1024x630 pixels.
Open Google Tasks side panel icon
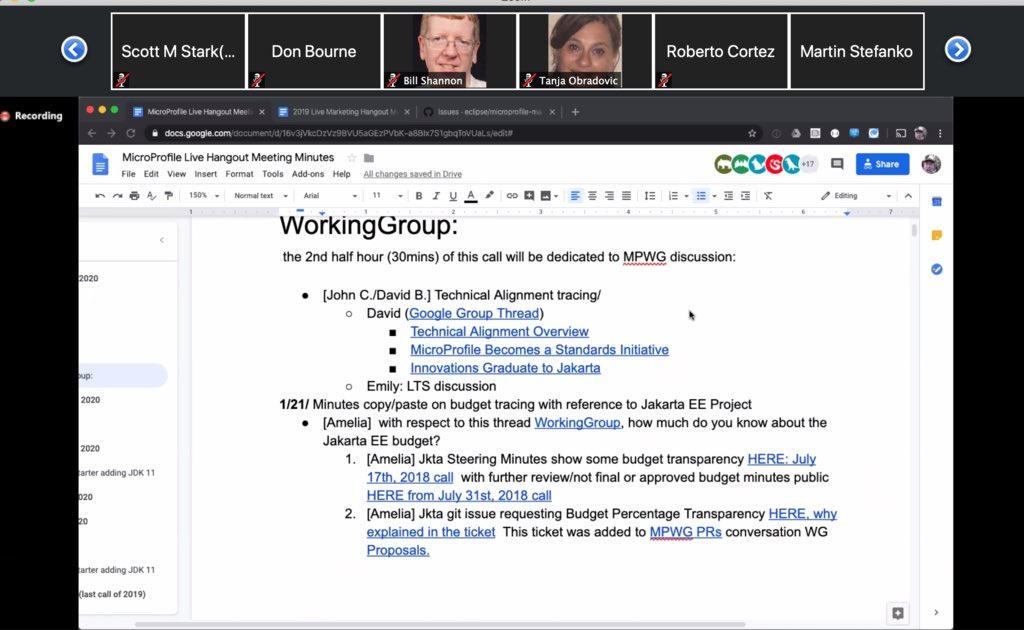point(936,269)
